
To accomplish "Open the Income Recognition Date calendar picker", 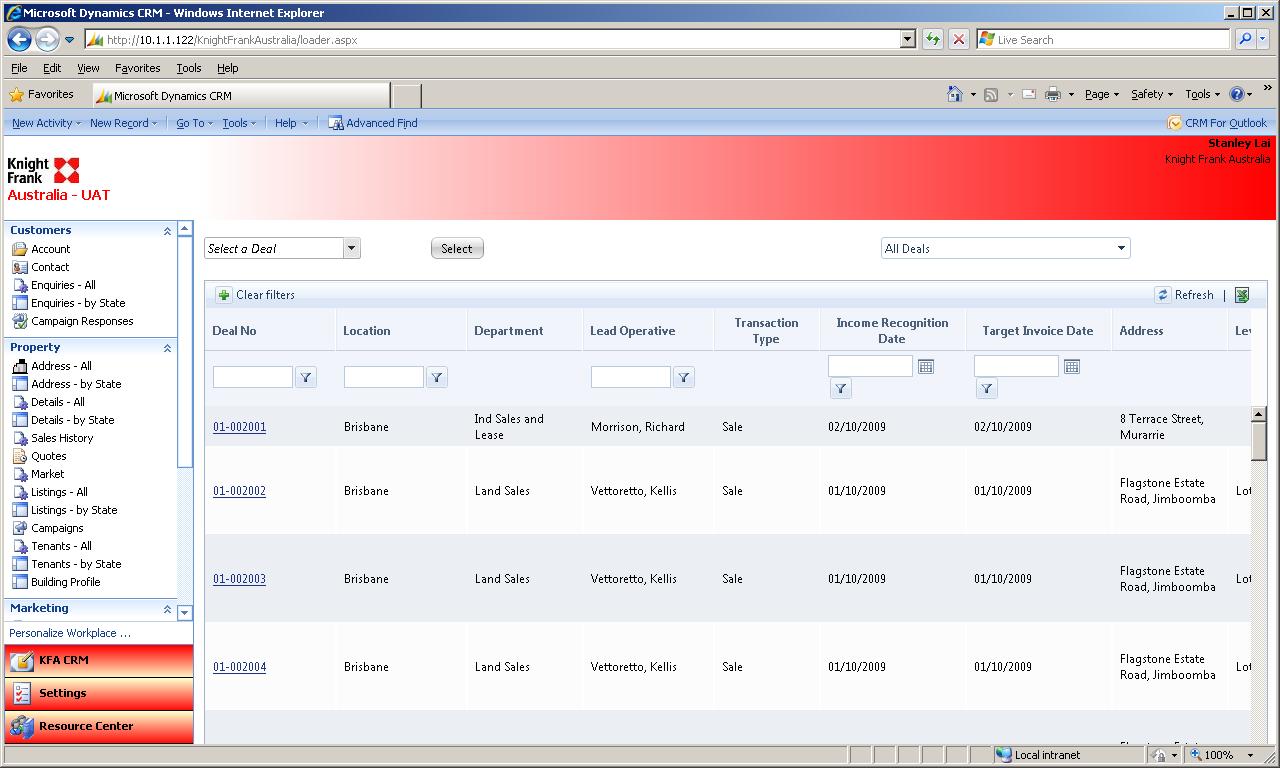I will pyautogui.click(x=926, y=367).
